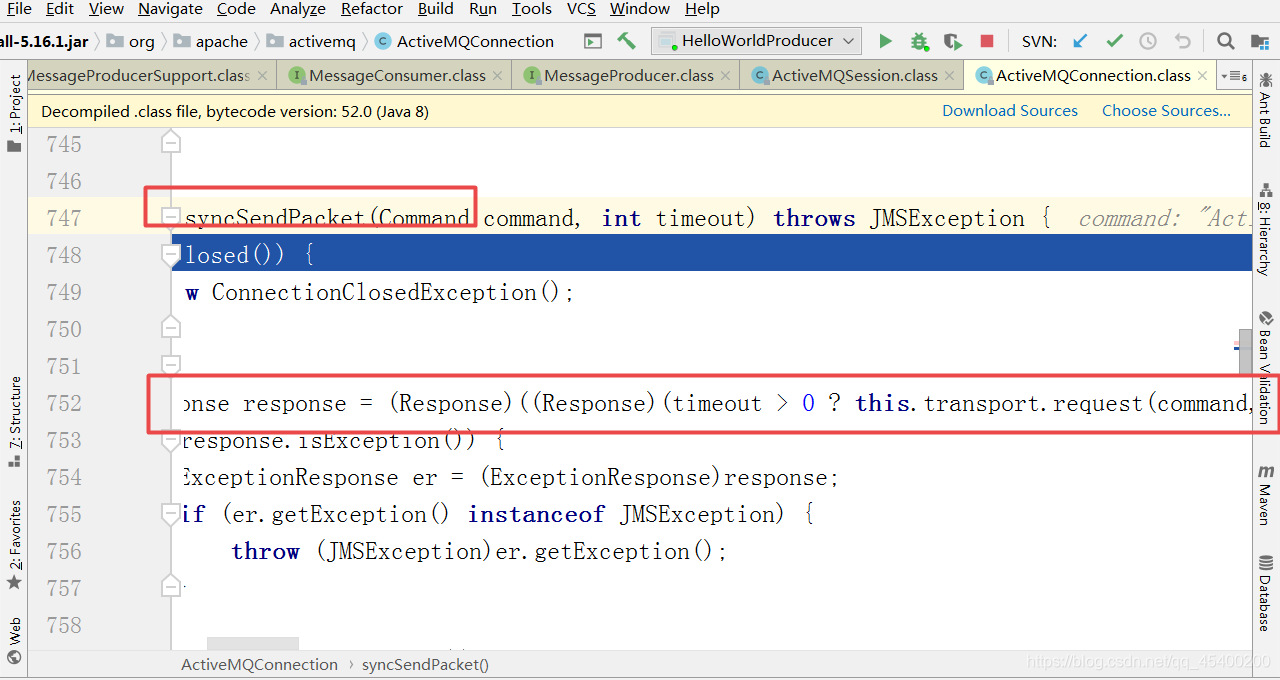This screenshot has width=1280, height=680.
Task: Toggle fold marker on line 745
Action: pos(171,144)
